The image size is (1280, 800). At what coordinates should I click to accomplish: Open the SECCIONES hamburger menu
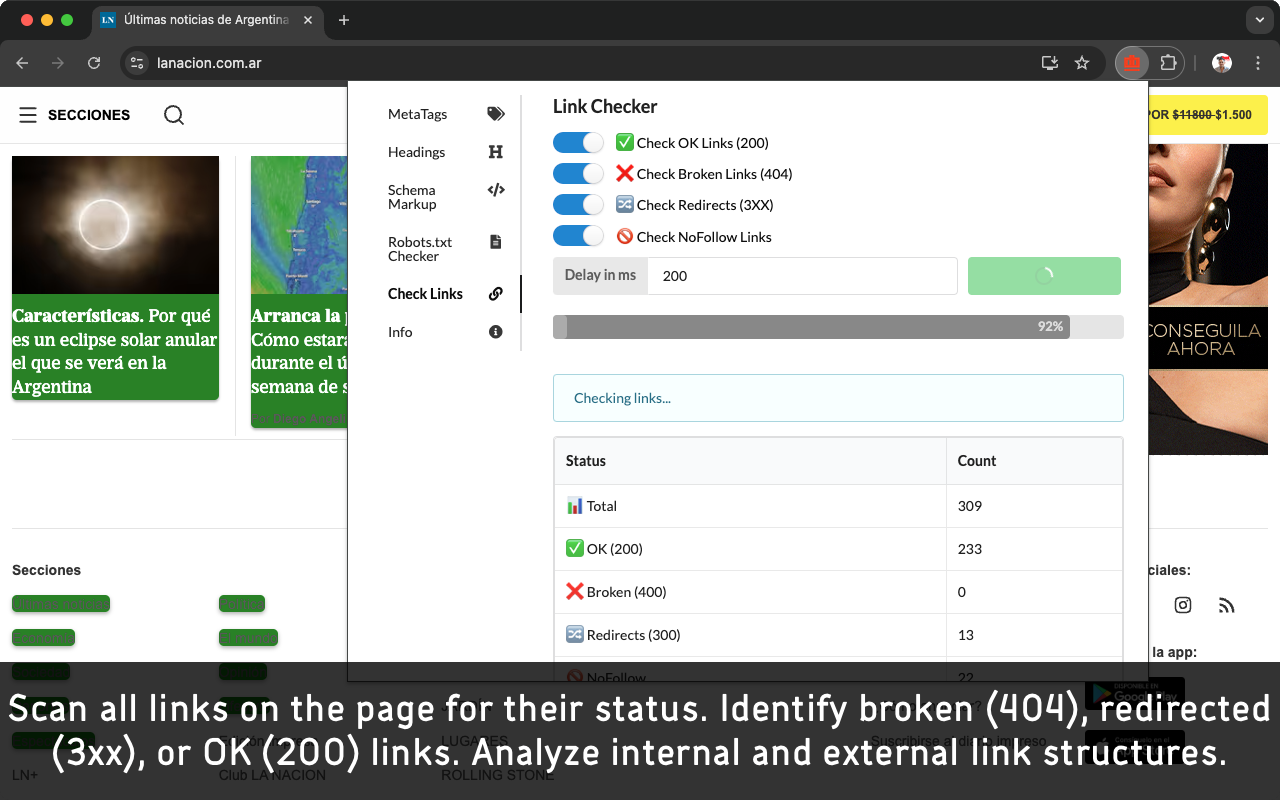pos(28,115)
